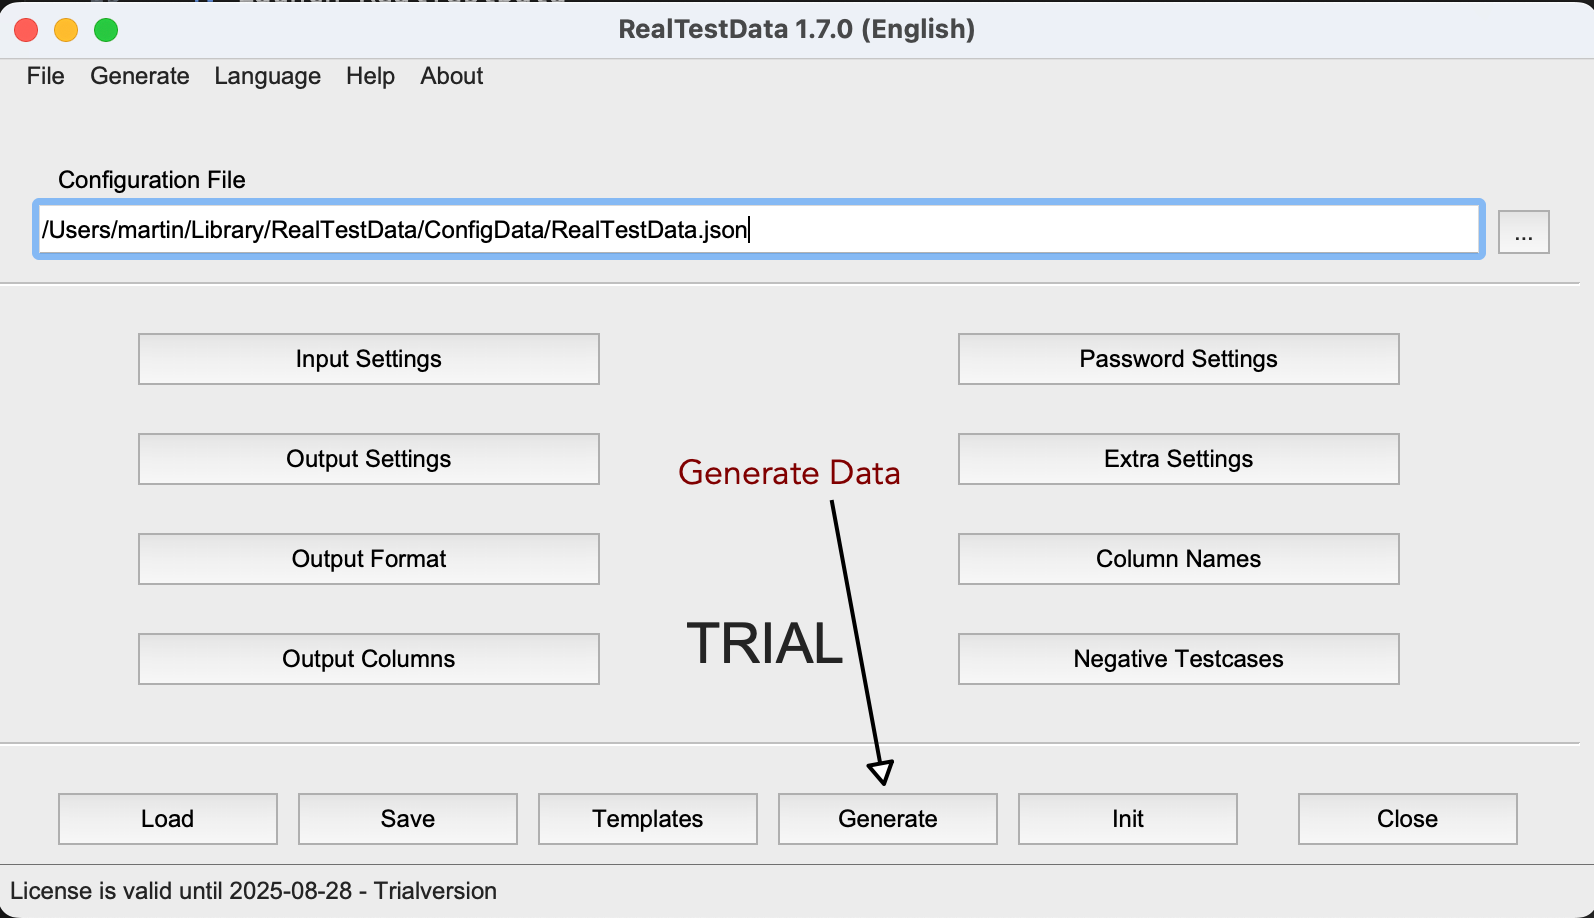The height and width of the screenshot is (918, 1594).
Task: Open Output Format settings
Action: pos(369,559)
